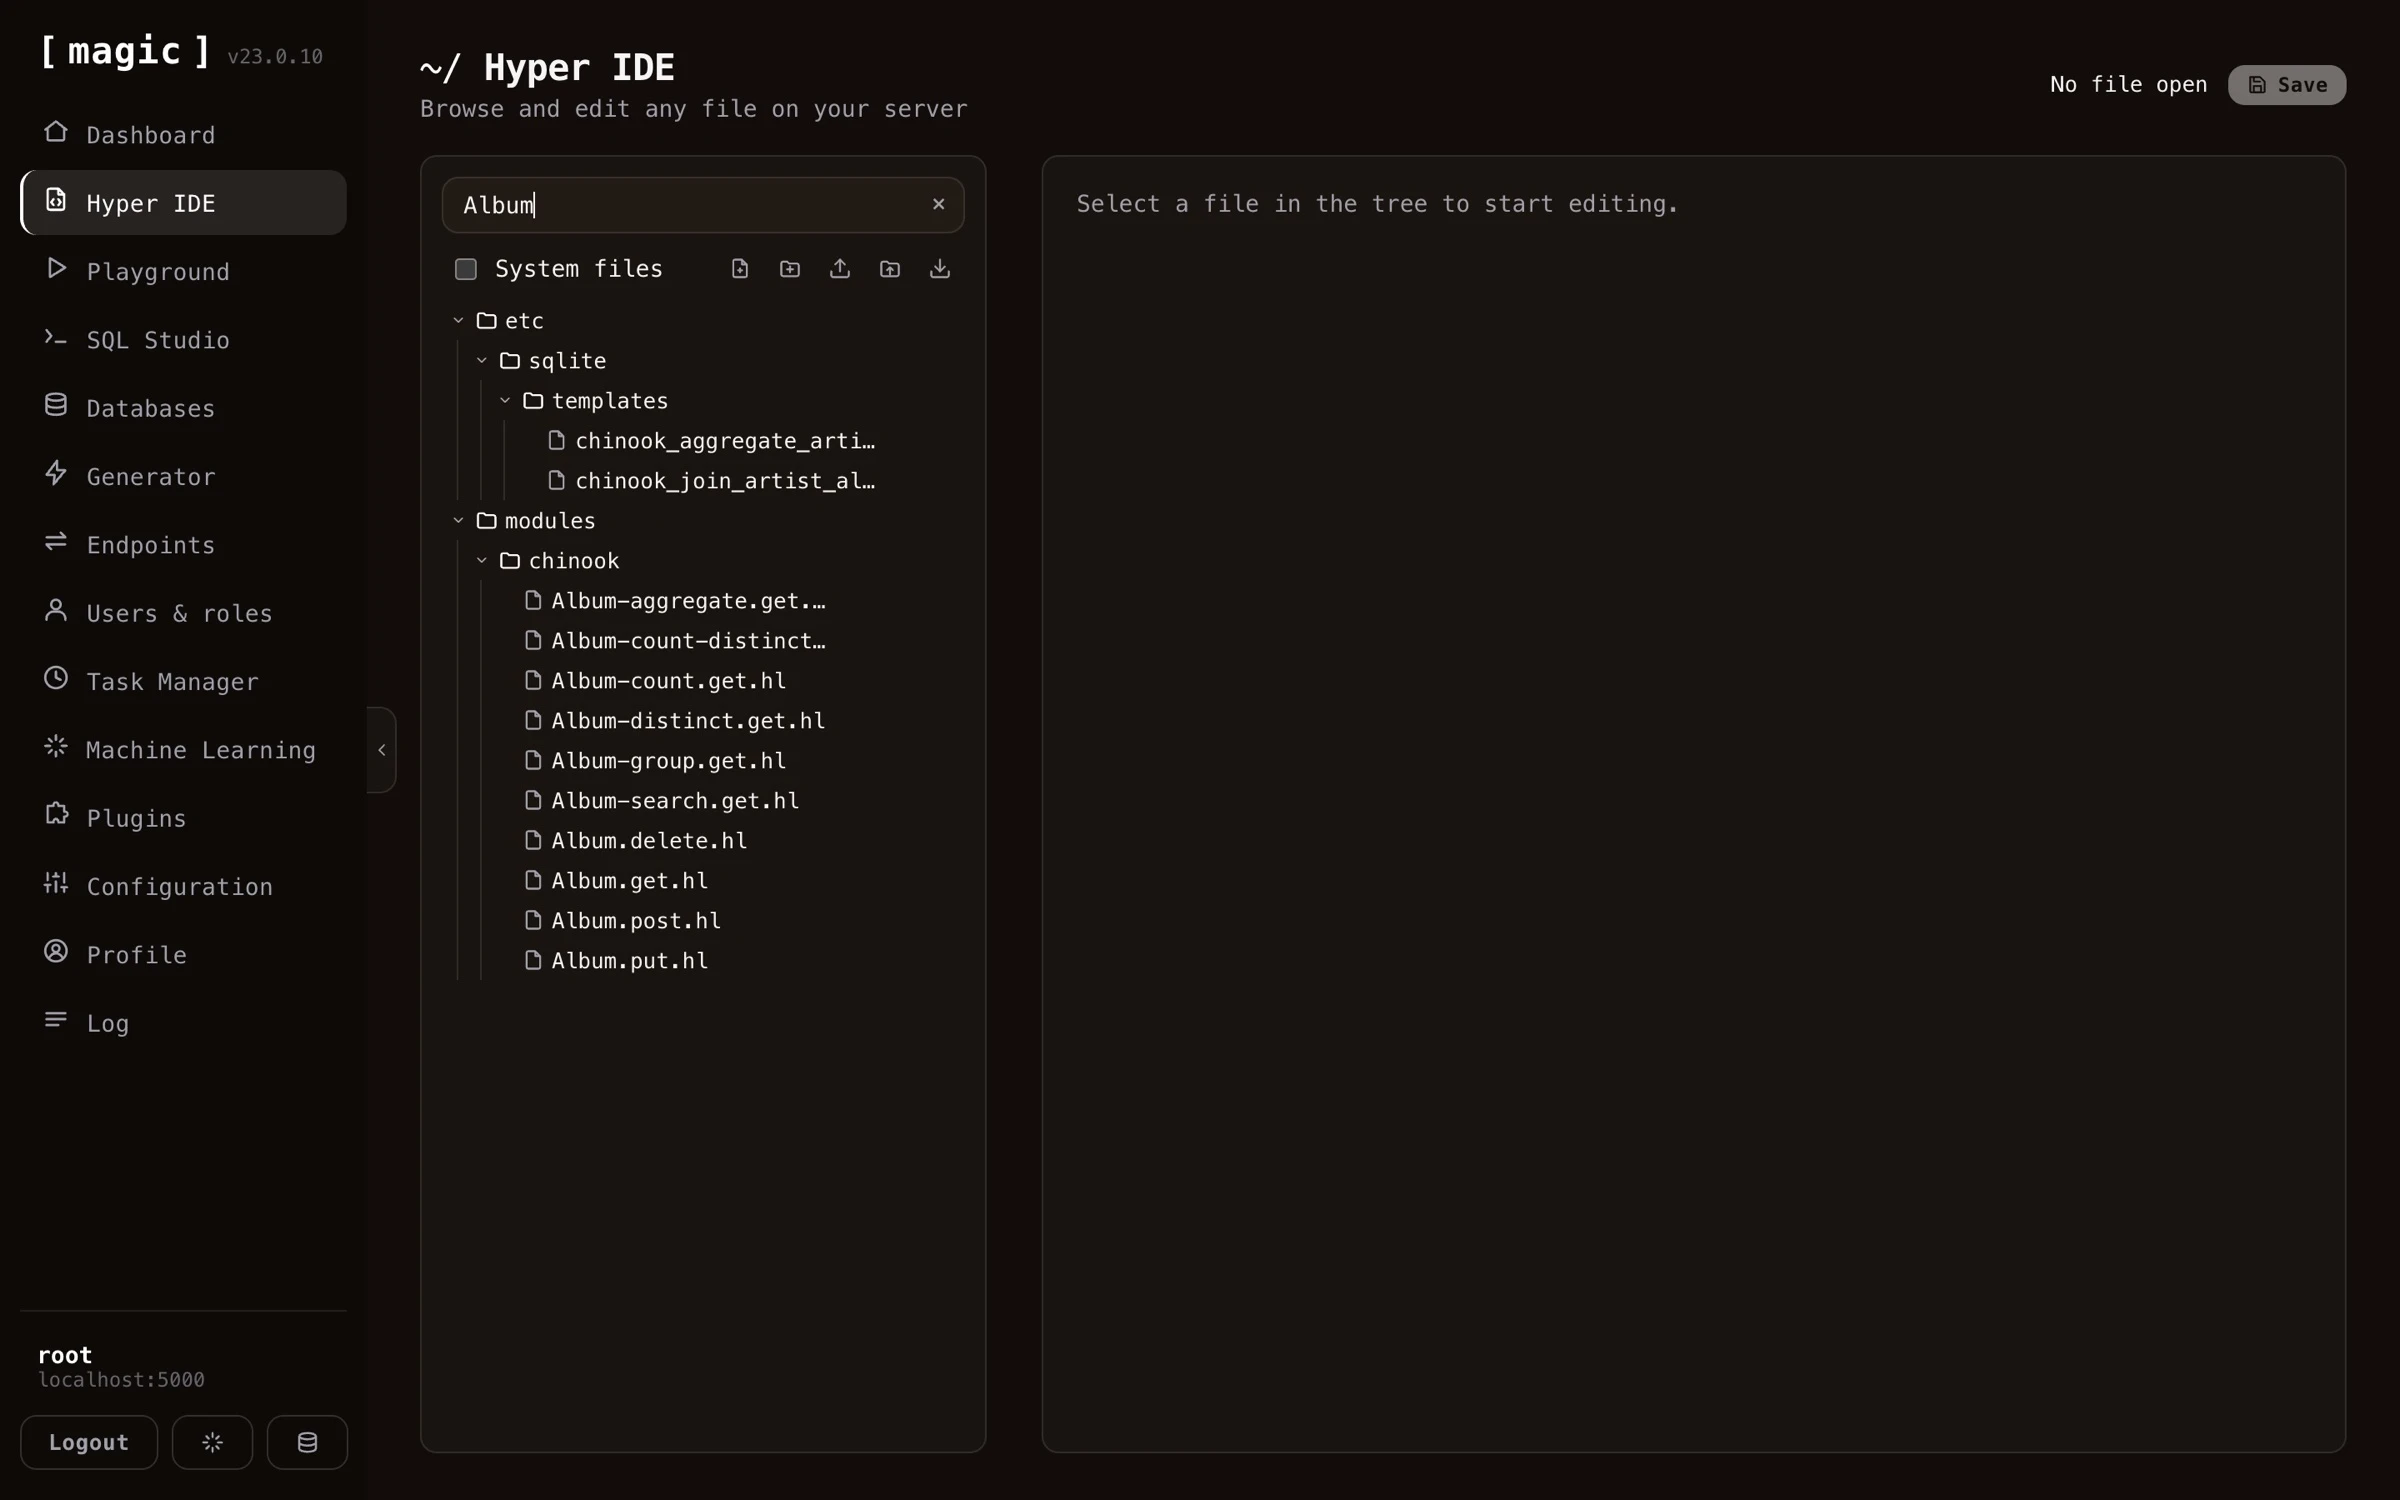Open the Profile page
Image resolution: width=2400 pixels, height=1500 pixels.
point(184,955)
